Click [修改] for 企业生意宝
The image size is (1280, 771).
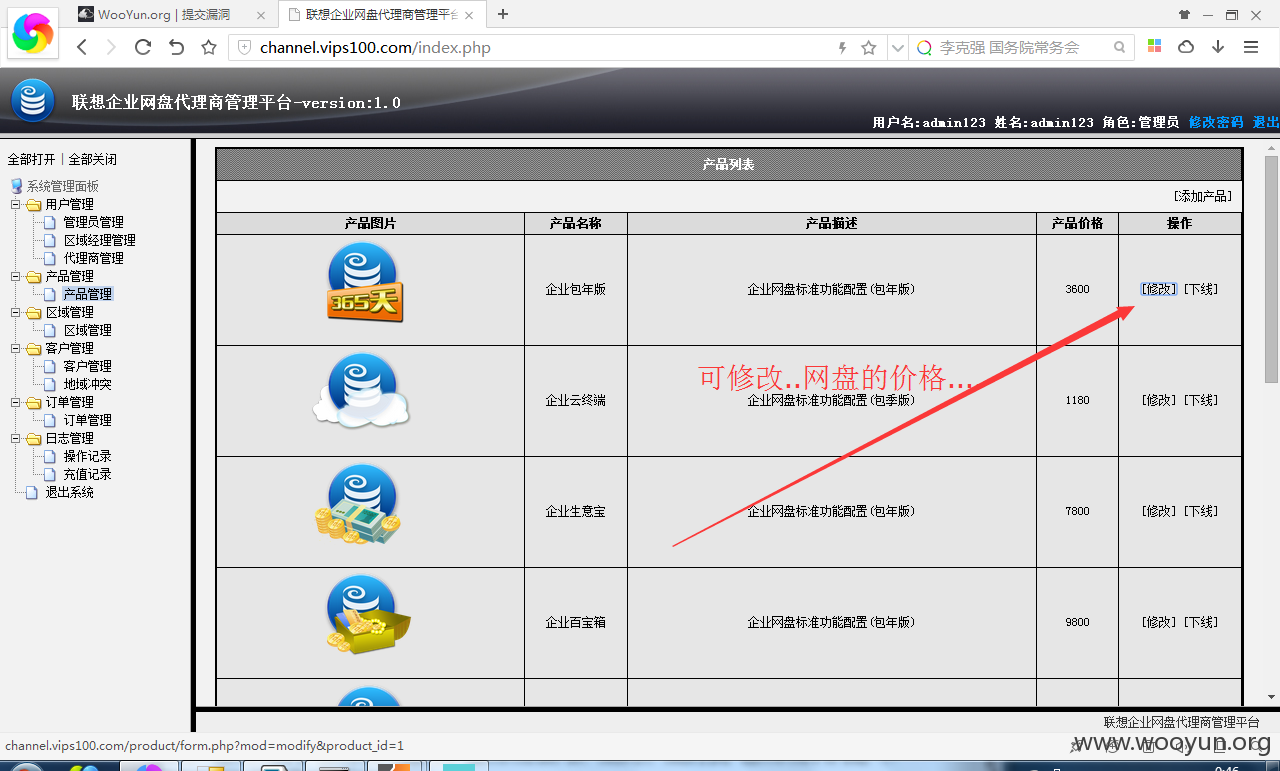[1160, 511]
